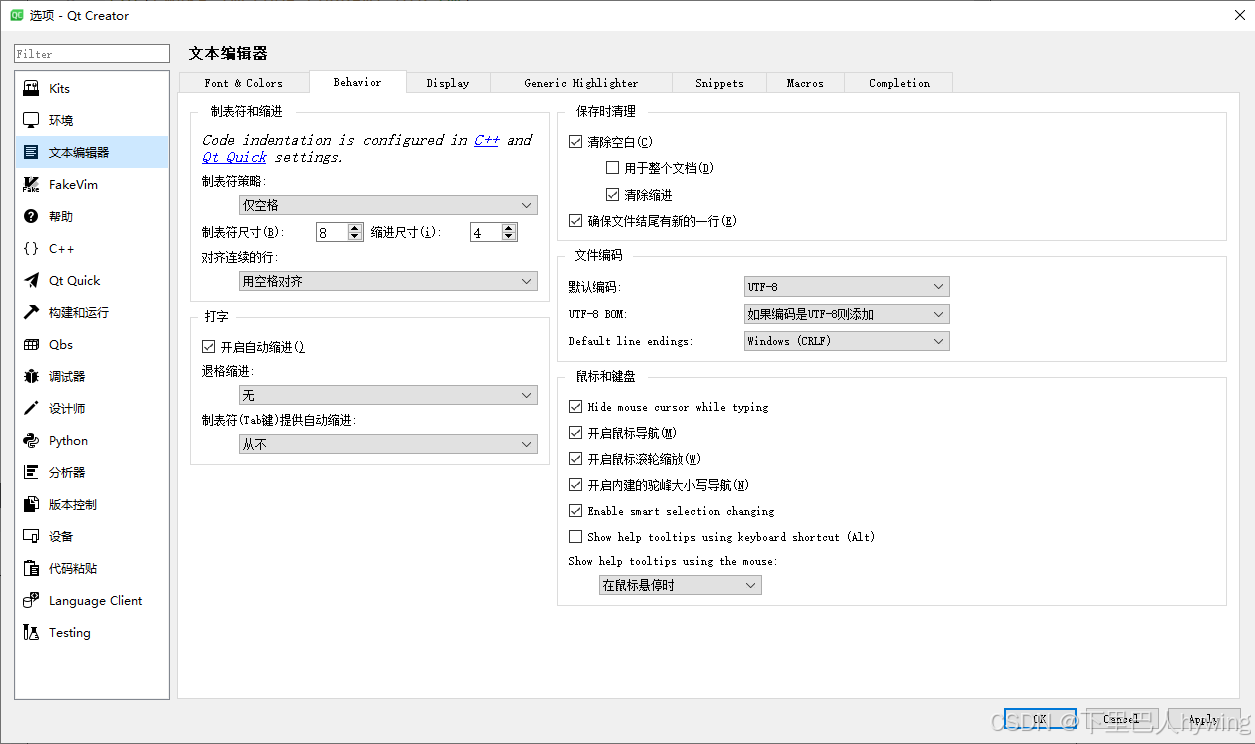Enable 用于整个文档 checkbox

pos(612,168)
